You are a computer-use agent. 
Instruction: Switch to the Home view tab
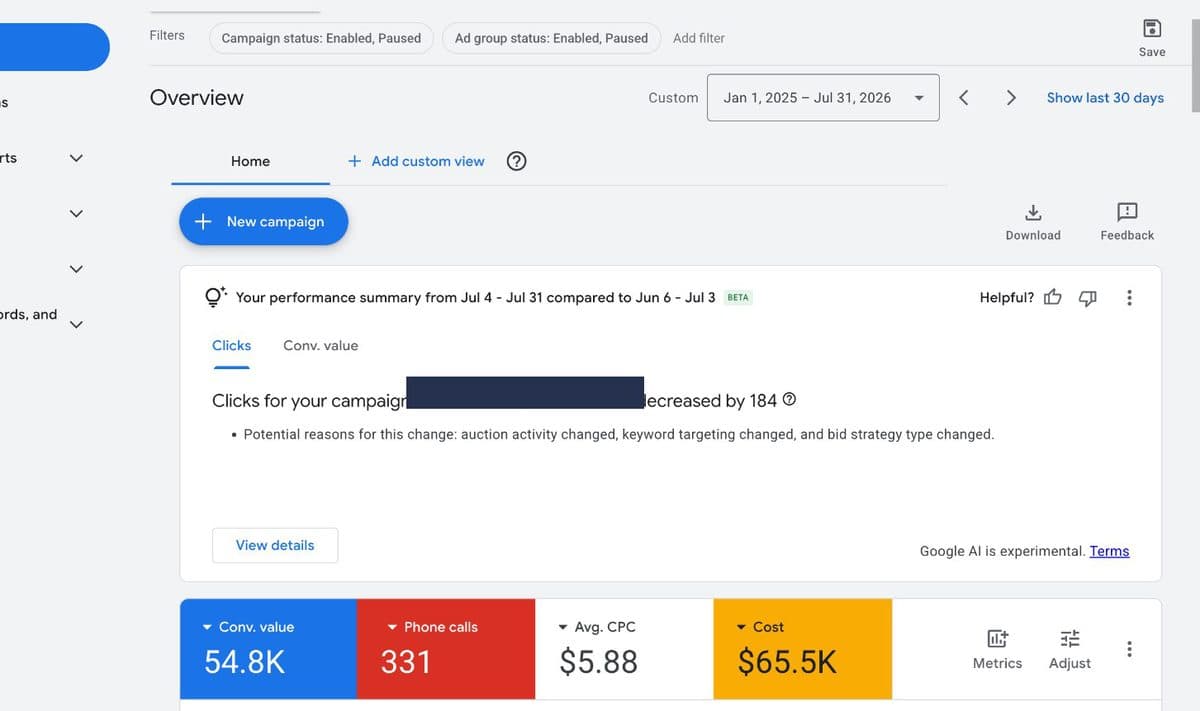250,161
